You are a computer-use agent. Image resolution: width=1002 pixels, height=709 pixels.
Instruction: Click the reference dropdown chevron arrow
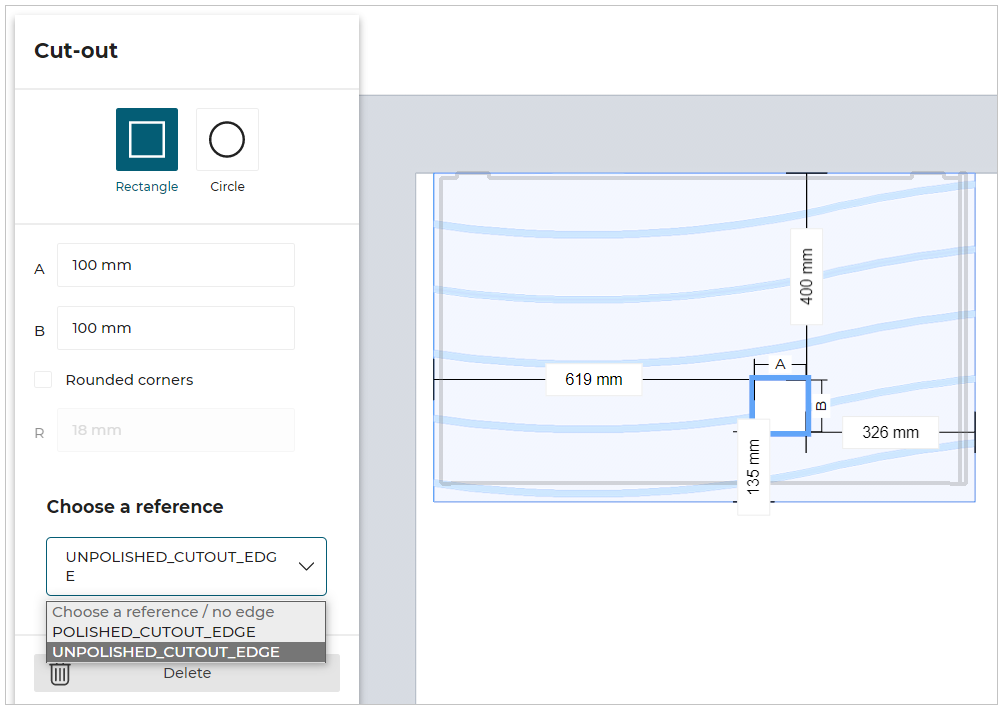pos(306,566)
